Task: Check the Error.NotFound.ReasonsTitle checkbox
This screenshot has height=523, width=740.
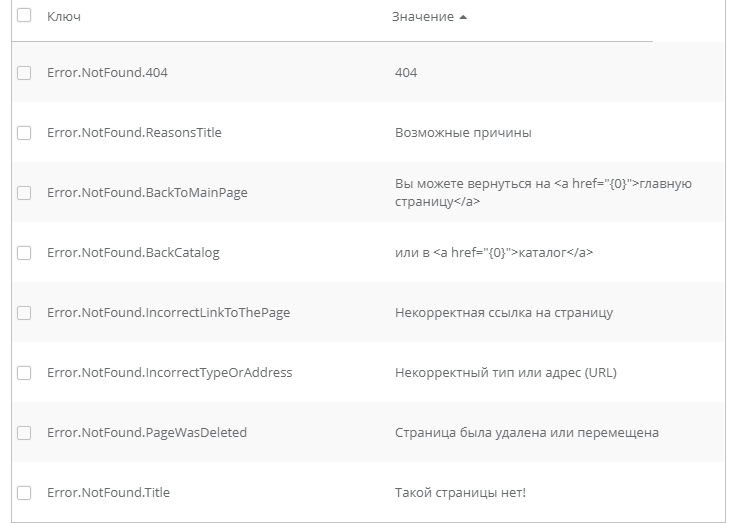Action: coord(24,133)
